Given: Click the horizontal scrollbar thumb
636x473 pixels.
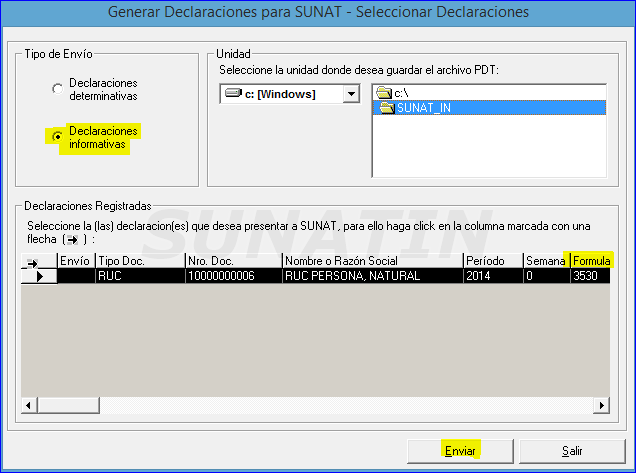Looking at the screenshot, I should (x=69, y=405).
